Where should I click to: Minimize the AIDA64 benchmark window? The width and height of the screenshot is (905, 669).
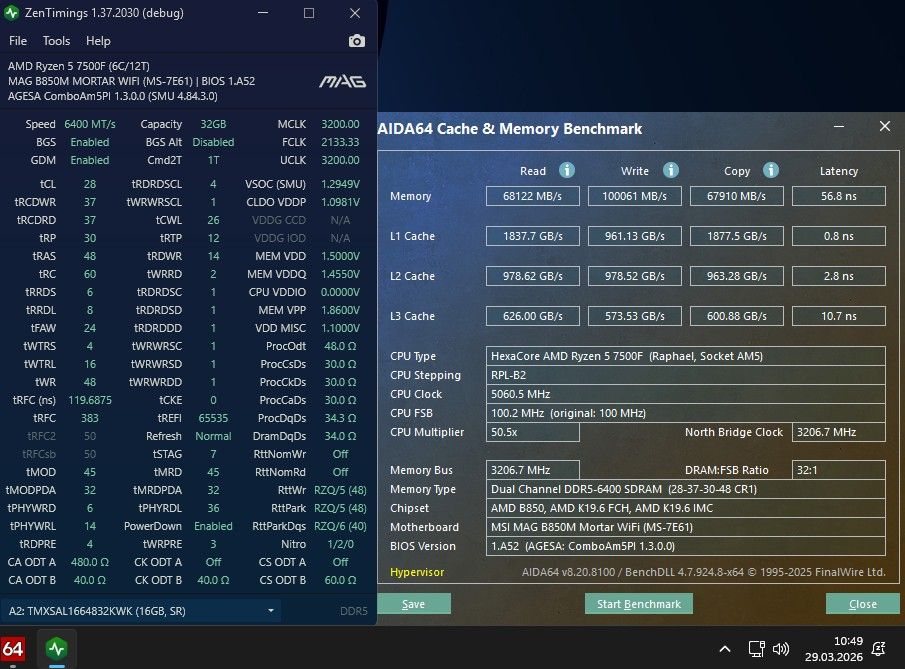click(839, 126)
